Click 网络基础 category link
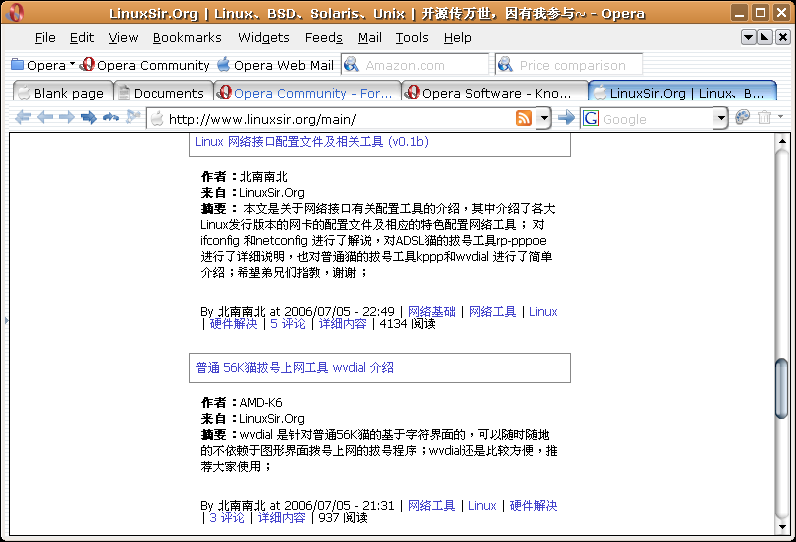796x542 pixels. (432, 312)
